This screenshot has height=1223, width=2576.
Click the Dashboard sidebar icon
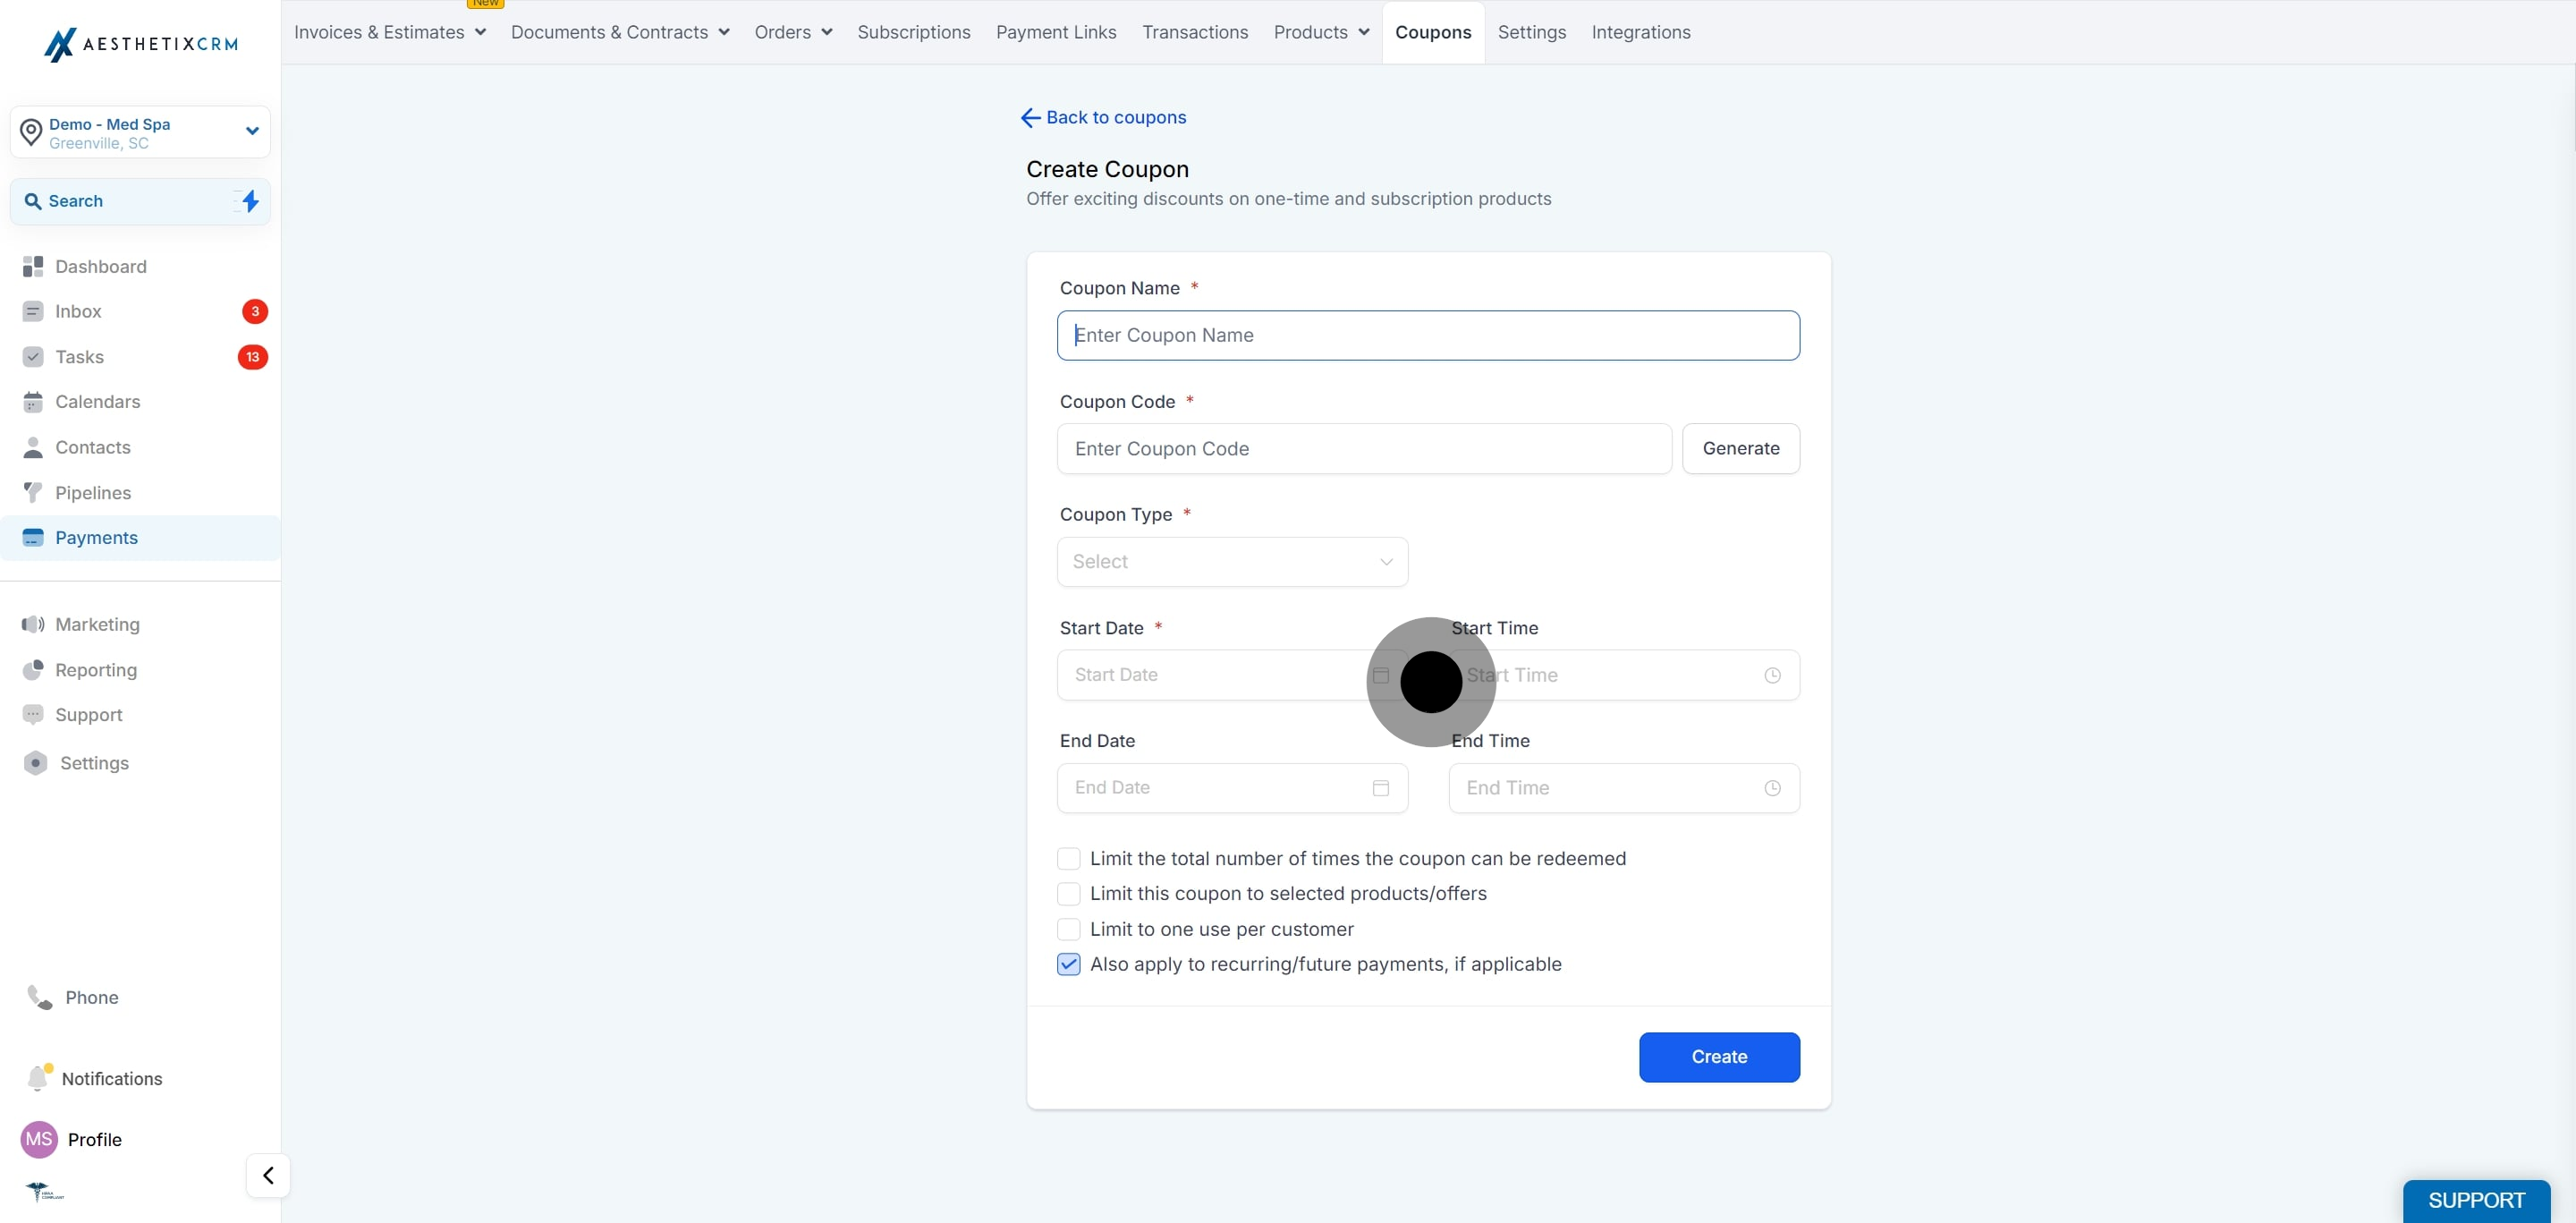coord(33,266)
